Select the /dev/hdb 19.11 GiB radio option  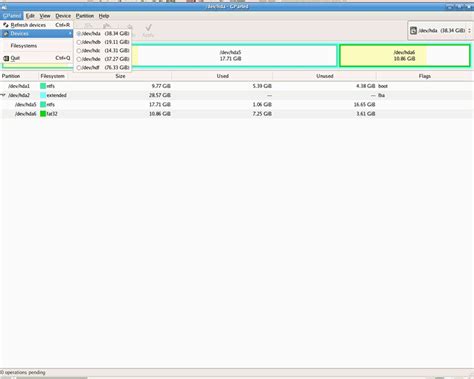point(79,42)
